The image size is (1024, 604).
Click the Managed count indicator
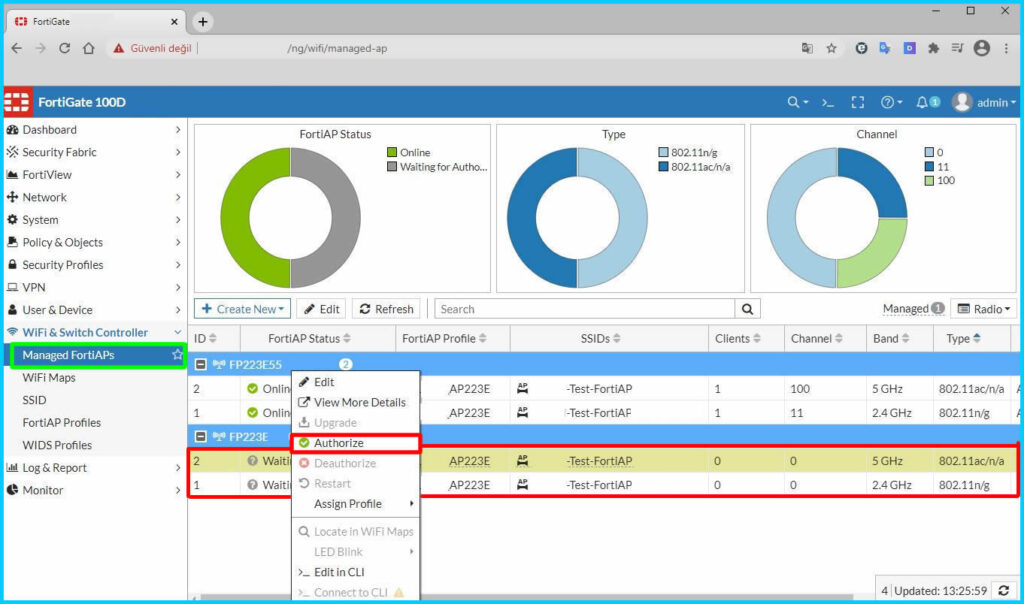tap(913, 309)
